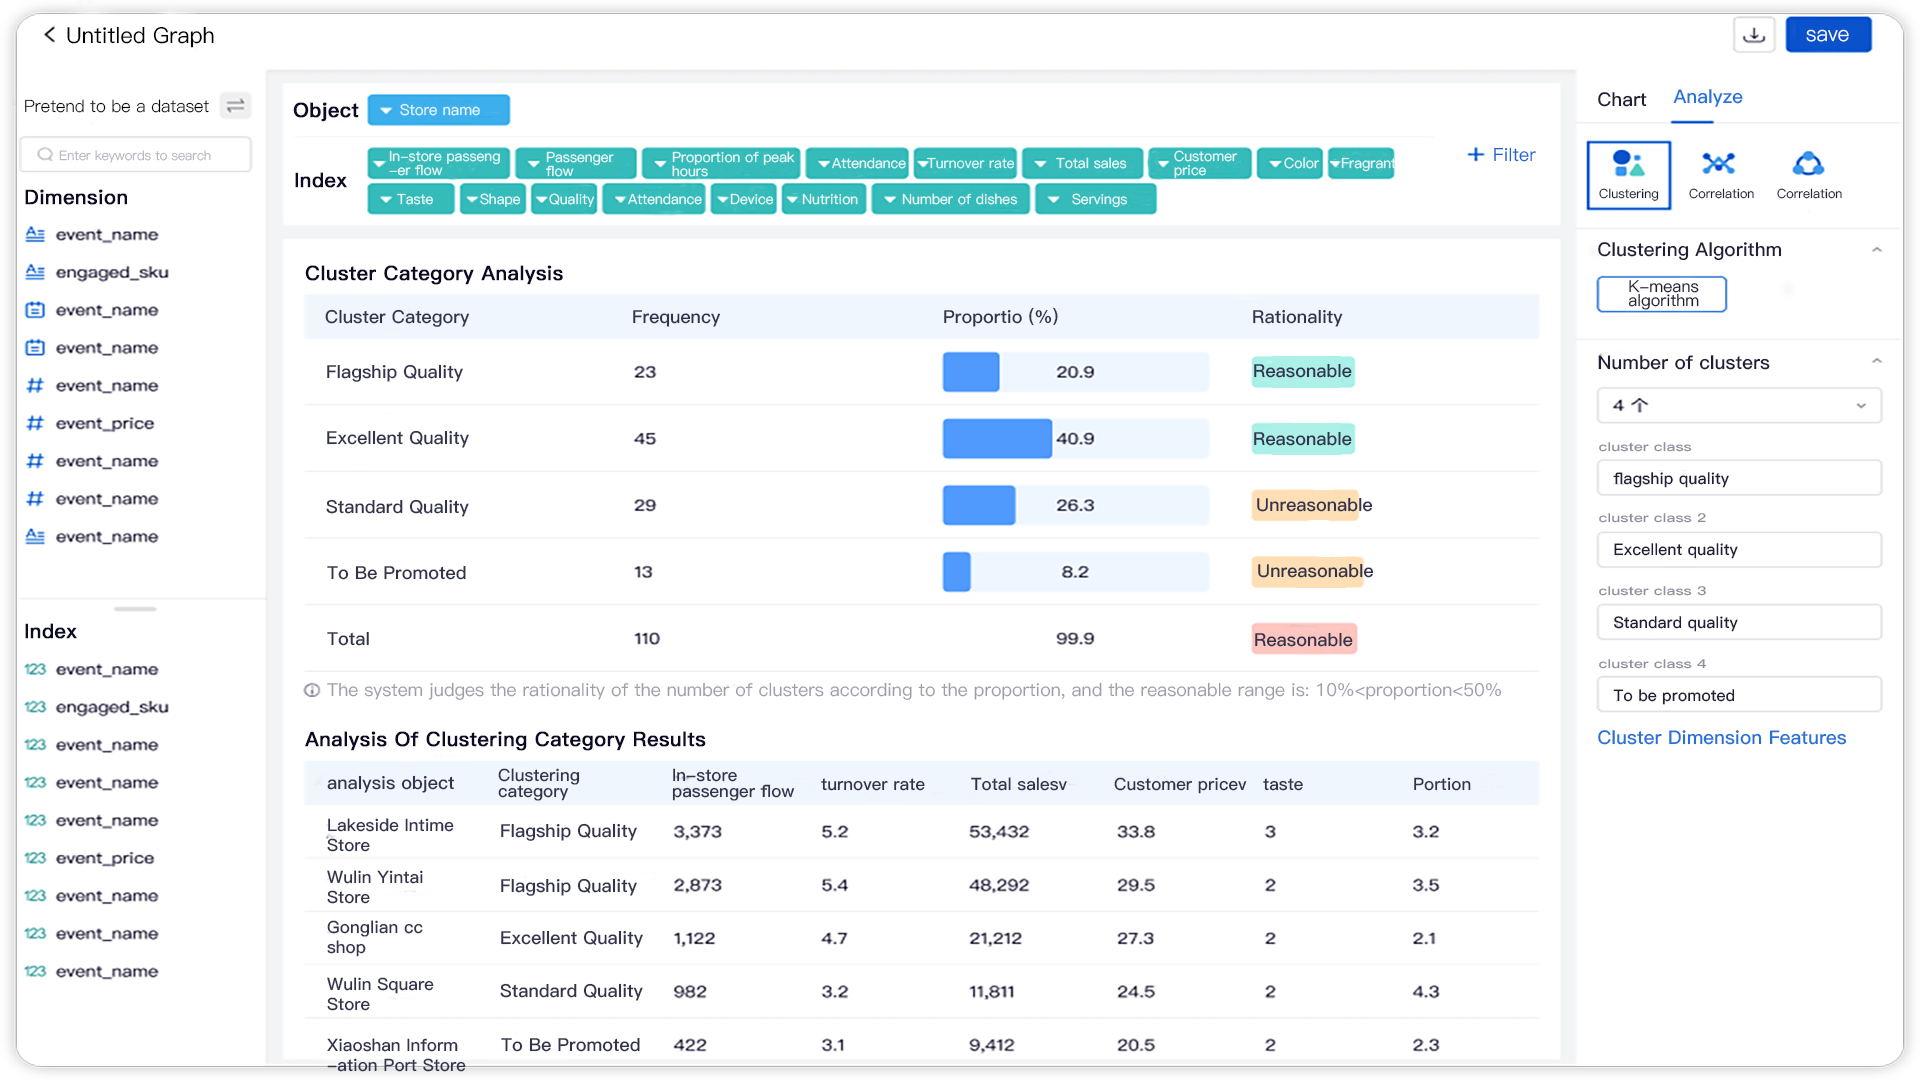Click the save button
This screenshot has height=1080, width=1920.
pos(1827,35)
